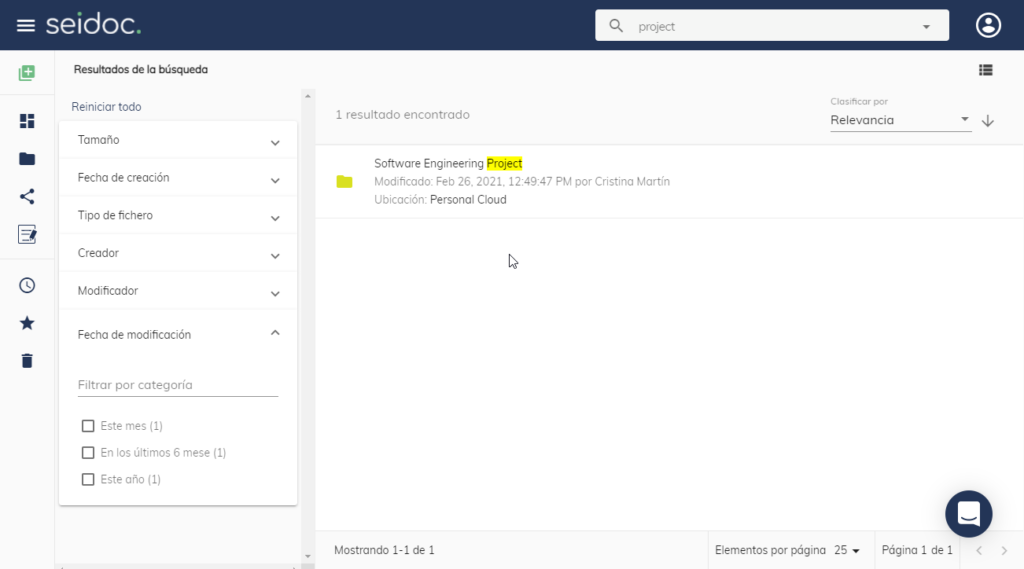Open the Relevancia sort dropdown
Viewport: 1024px width, 569px height.
tap(900, 120)
